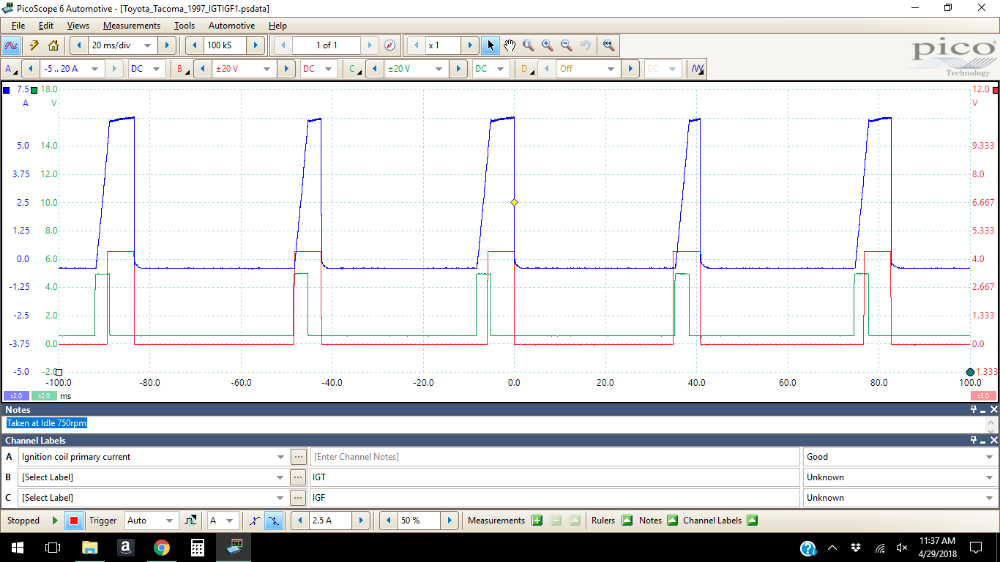
Task: Open the Windows Start menu
Action: (17, 547)
